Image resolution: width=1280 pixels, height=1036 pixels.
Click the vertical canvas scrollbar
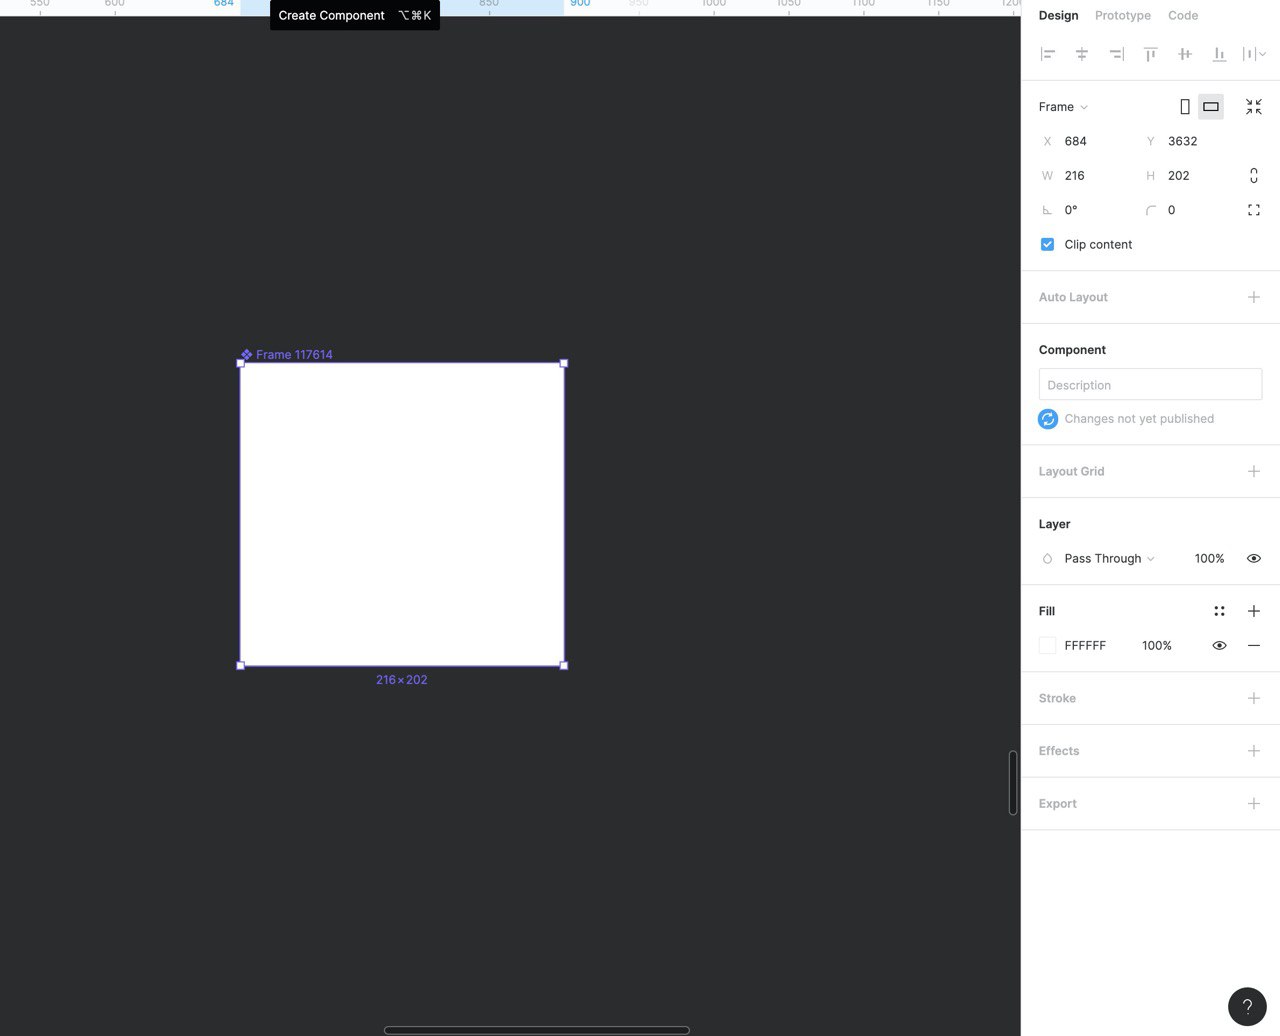[x=1013, y=782]
